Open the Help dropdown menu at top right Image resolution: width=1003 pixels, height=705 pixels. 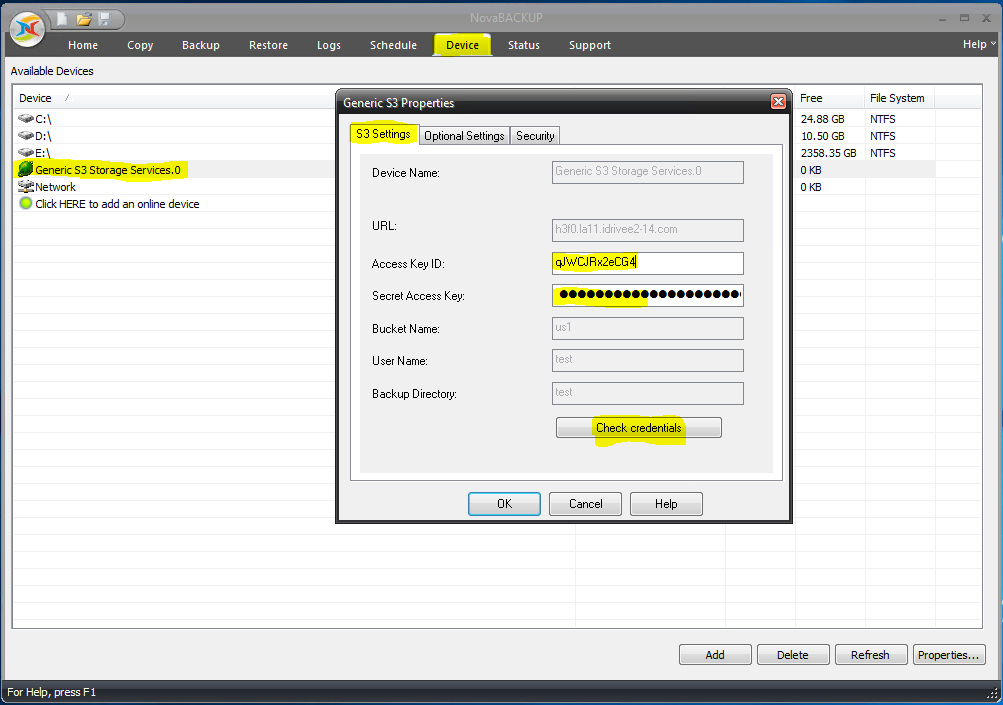coord(979,44)
